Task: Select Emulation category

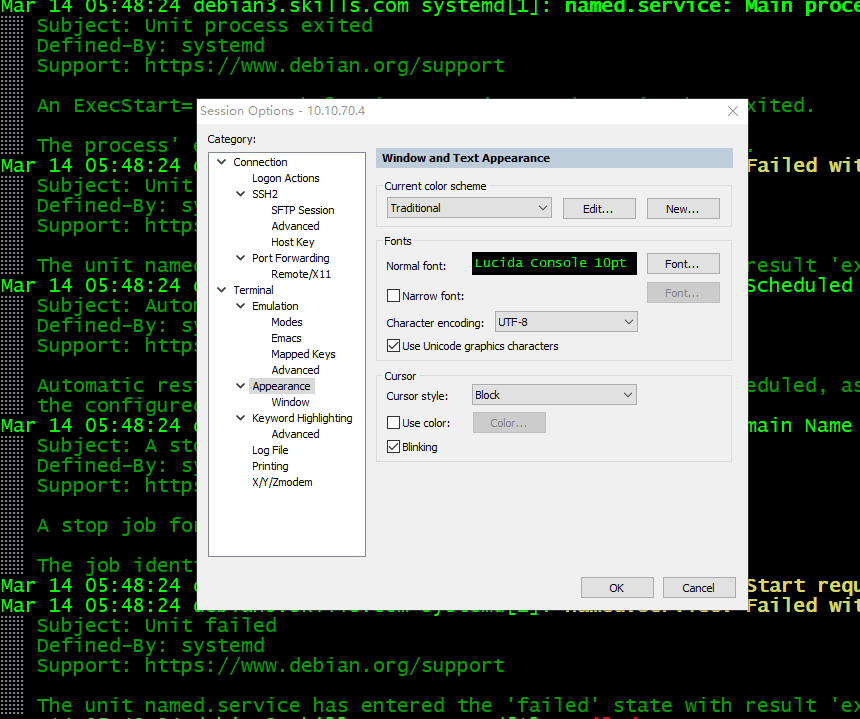Action: [275, 305]
